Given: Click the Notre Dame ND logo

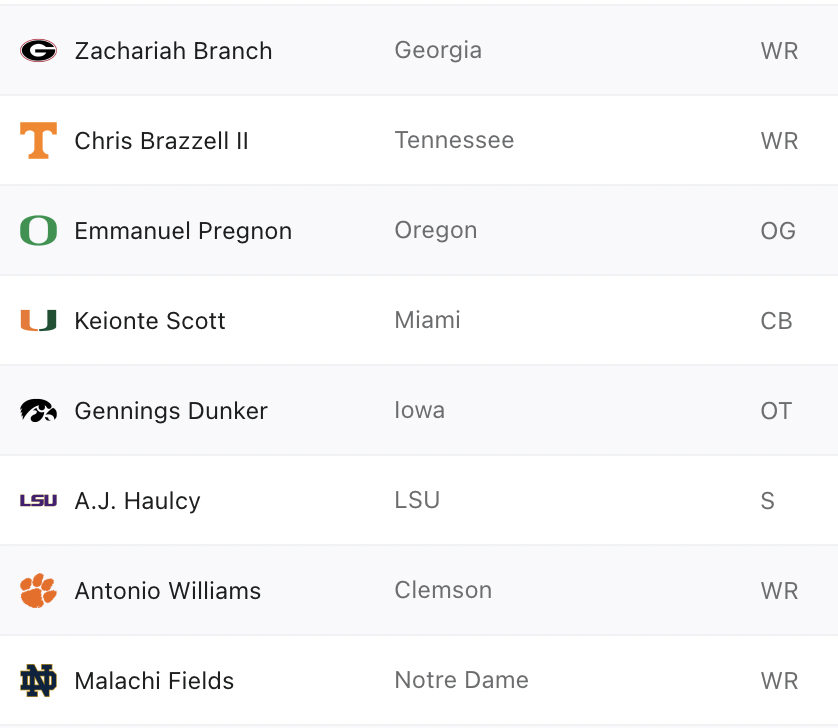Looking at the screenshot, I should (38, 681).
